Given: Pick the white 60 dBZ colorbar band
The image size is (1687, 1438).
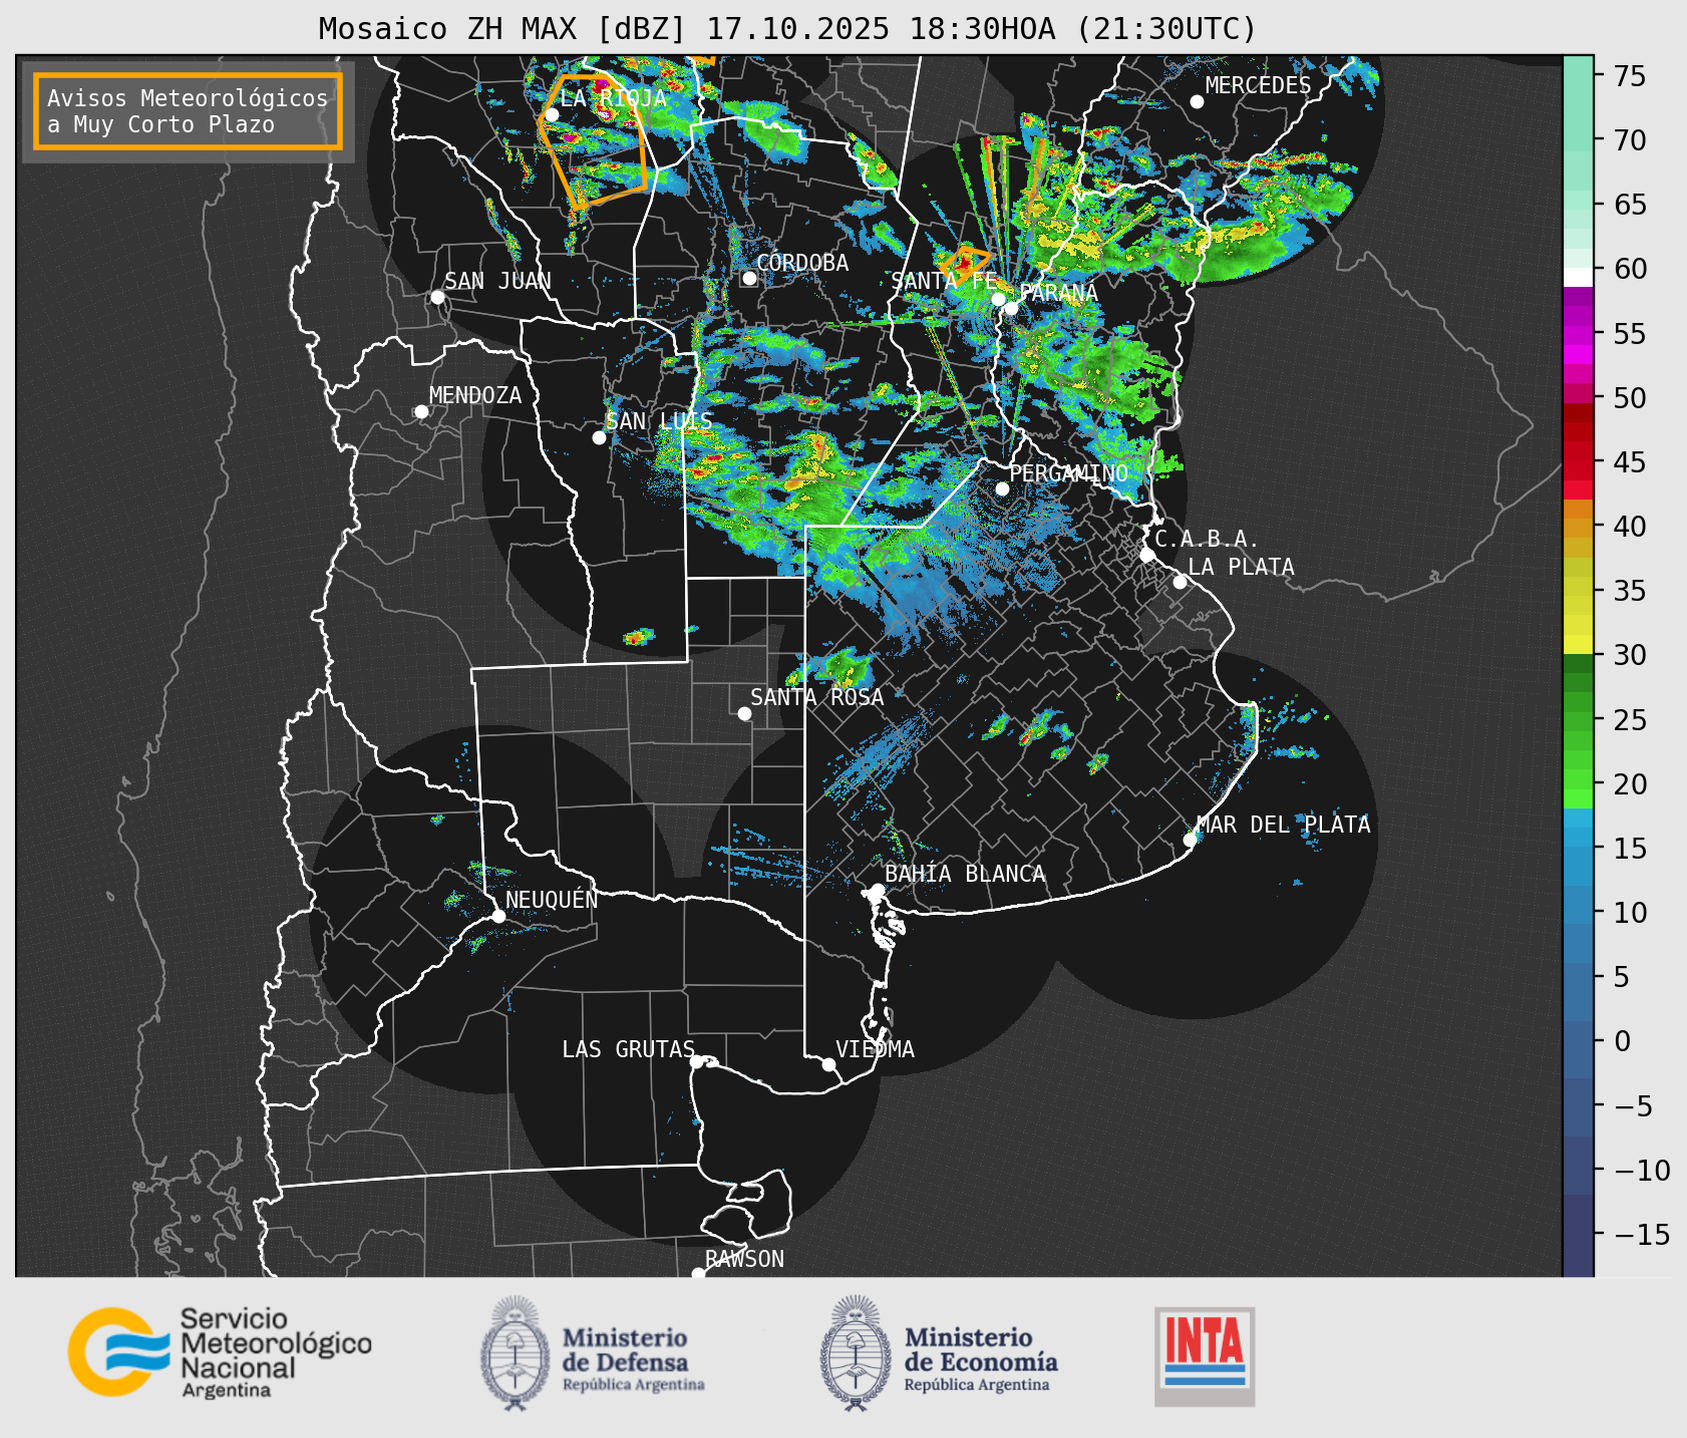Looking at the screenshot, I should coord(1578,276).
